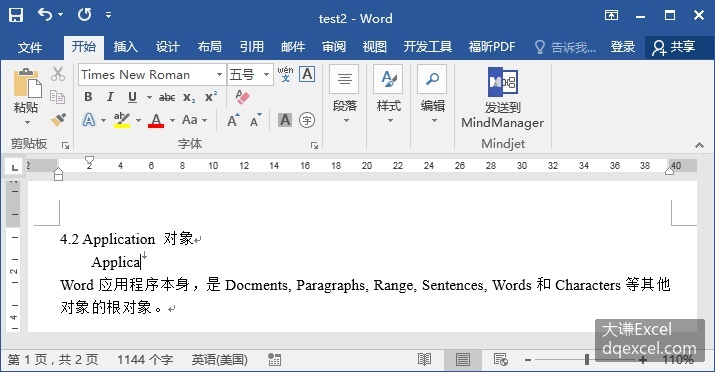Switch to Web Layout view

[501, 360]
